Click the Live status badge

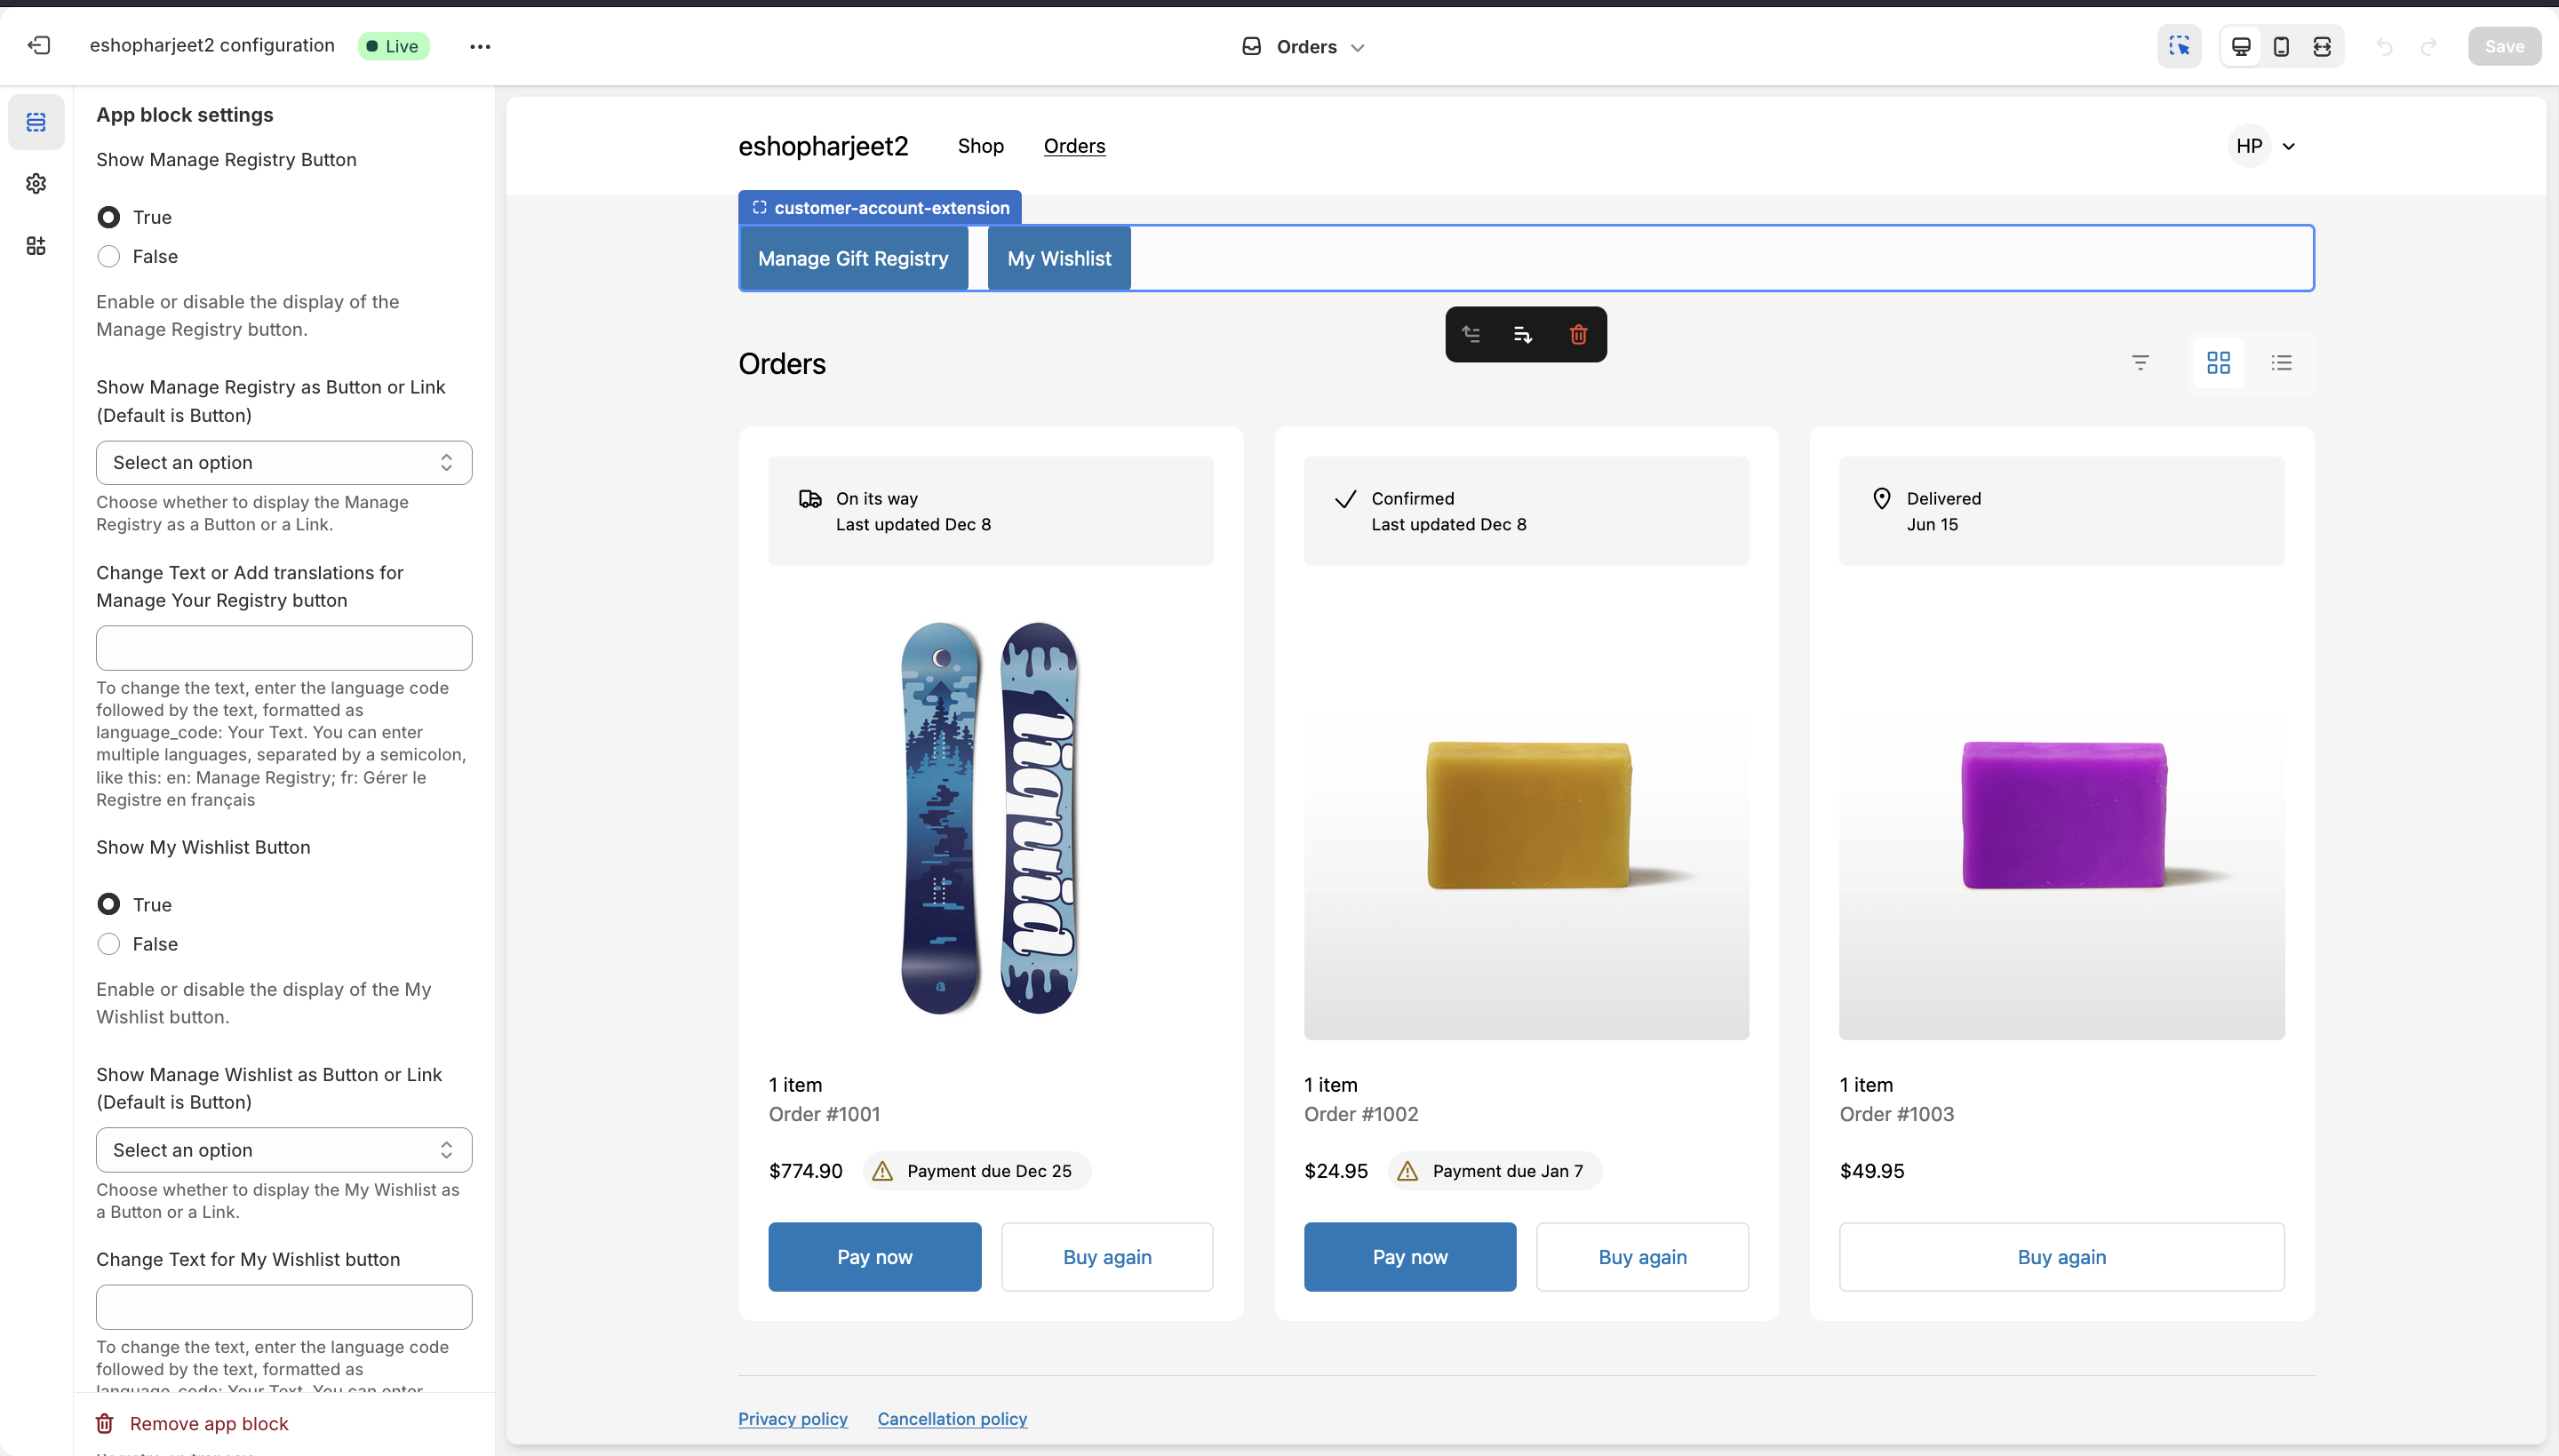tap(394, 46)
